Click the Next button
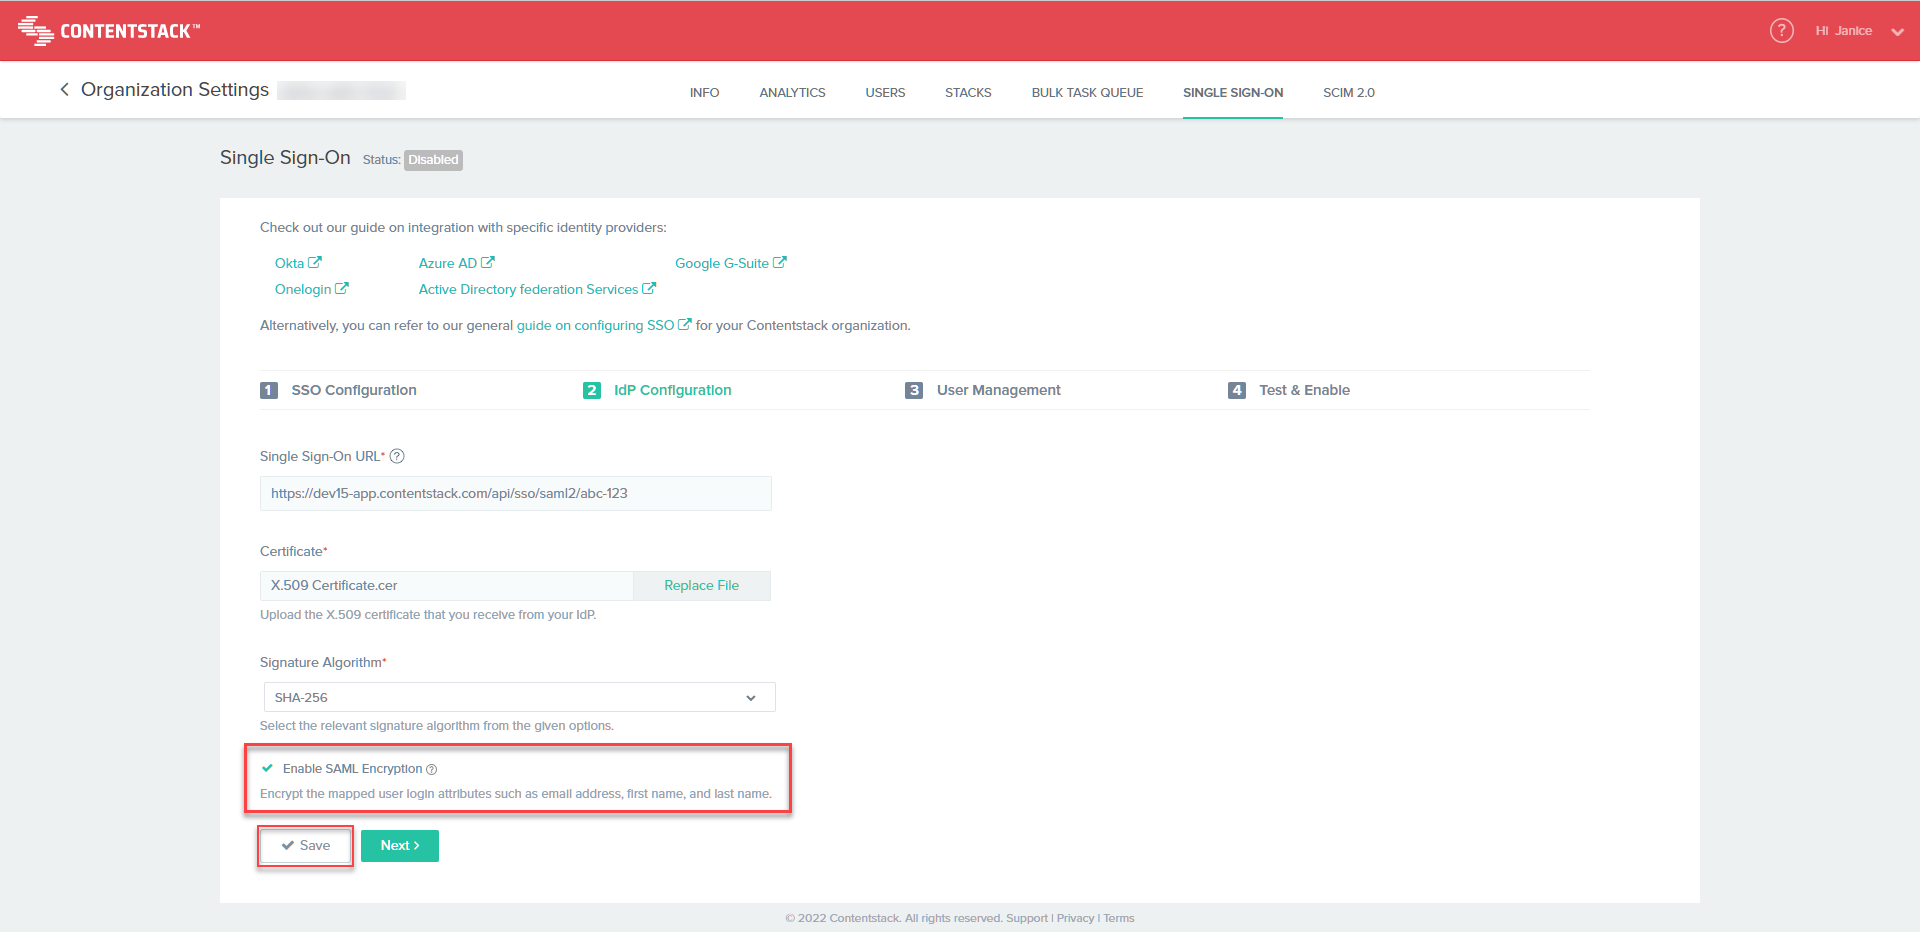Screen dimensions: 1920x932 pyautogui.click(x=400, y=846)
